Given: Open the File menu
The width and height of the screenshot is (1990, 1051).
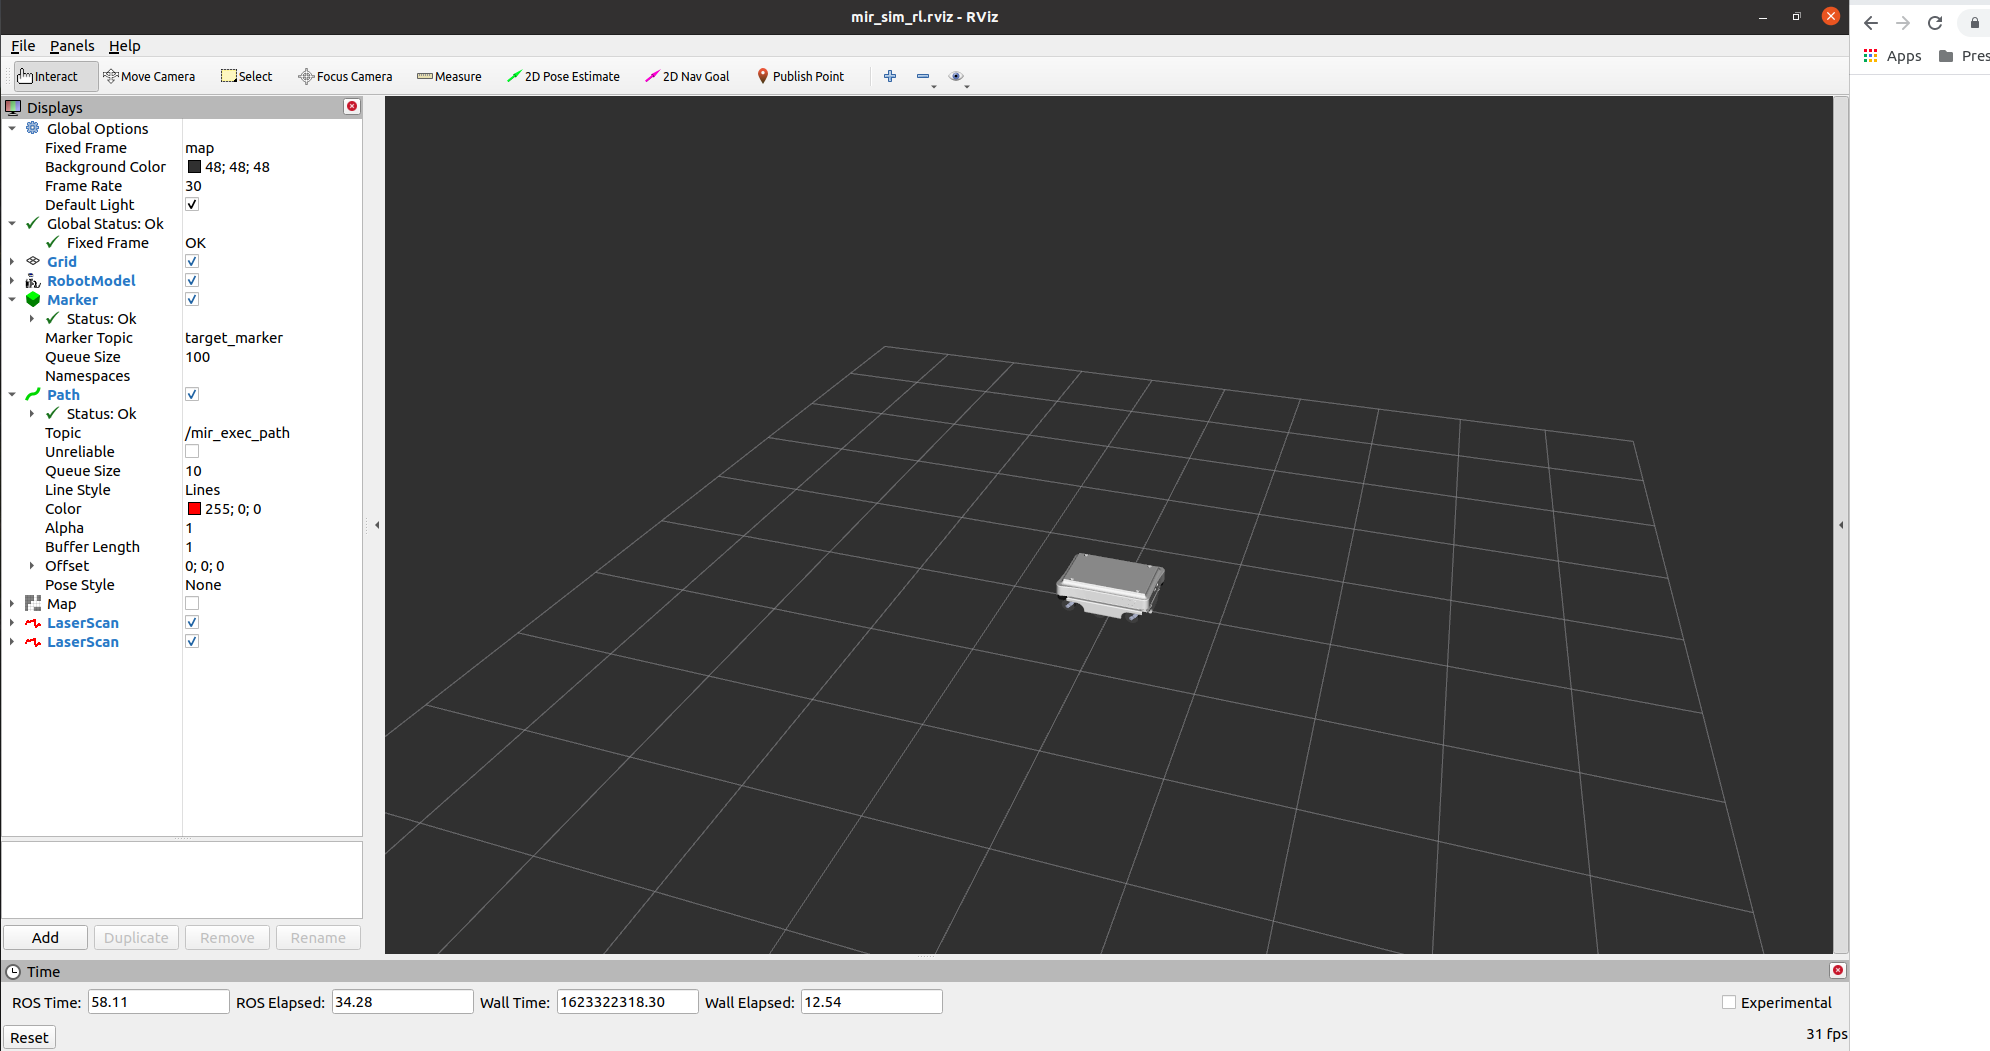Looking at the screenshot, I should click(23, 46).
